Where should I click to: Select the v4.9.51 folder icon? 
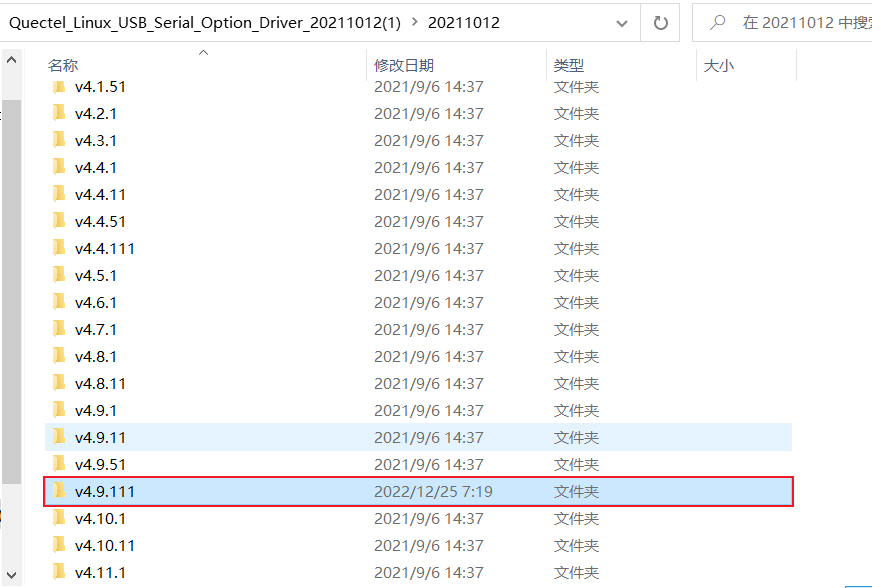[59, 464]
